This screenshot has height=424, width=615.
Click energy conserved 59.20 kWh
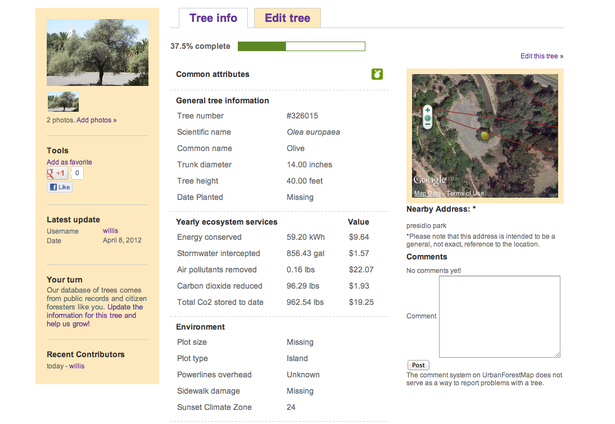pos(306,237)
